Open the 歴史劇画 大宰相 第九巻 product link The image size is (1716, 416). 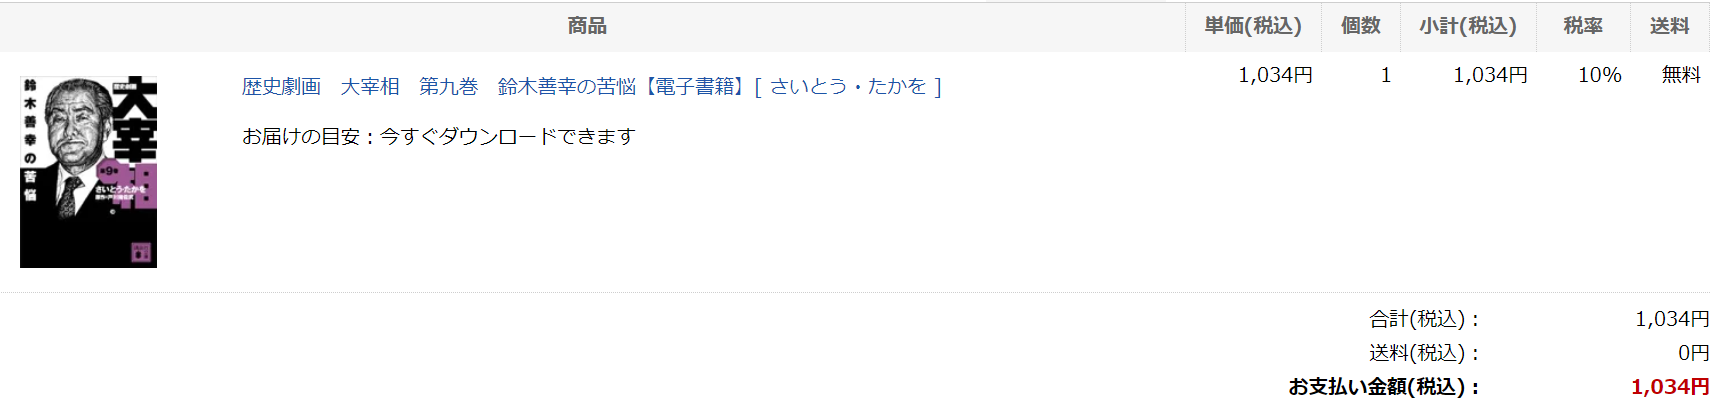592,87
